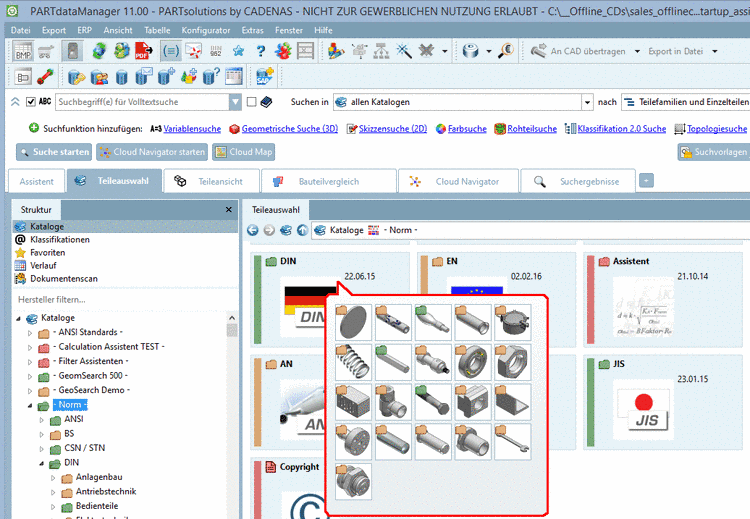This screenshot has width=750, height=519.
Task: Click the back arrow in Teileauswahl navigation
Action: 254,230
